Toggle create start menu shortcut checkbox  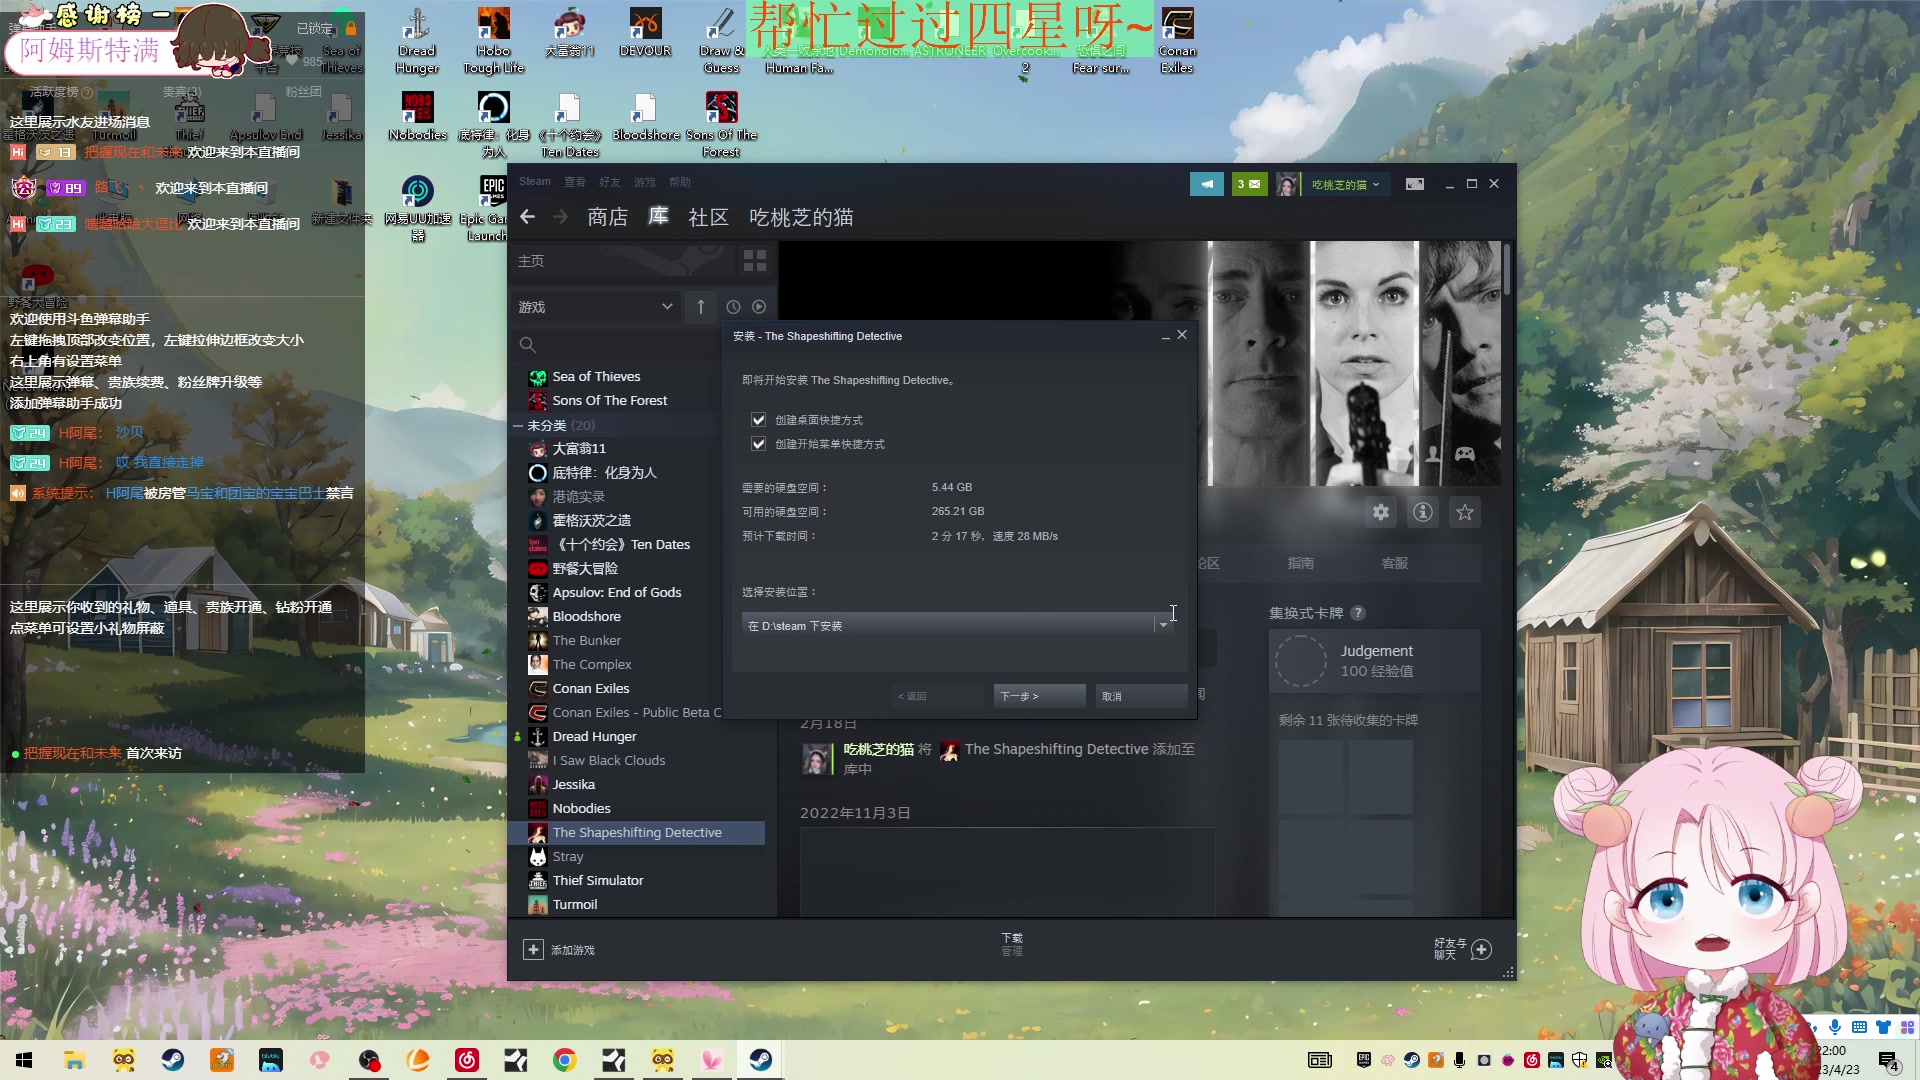759,444
